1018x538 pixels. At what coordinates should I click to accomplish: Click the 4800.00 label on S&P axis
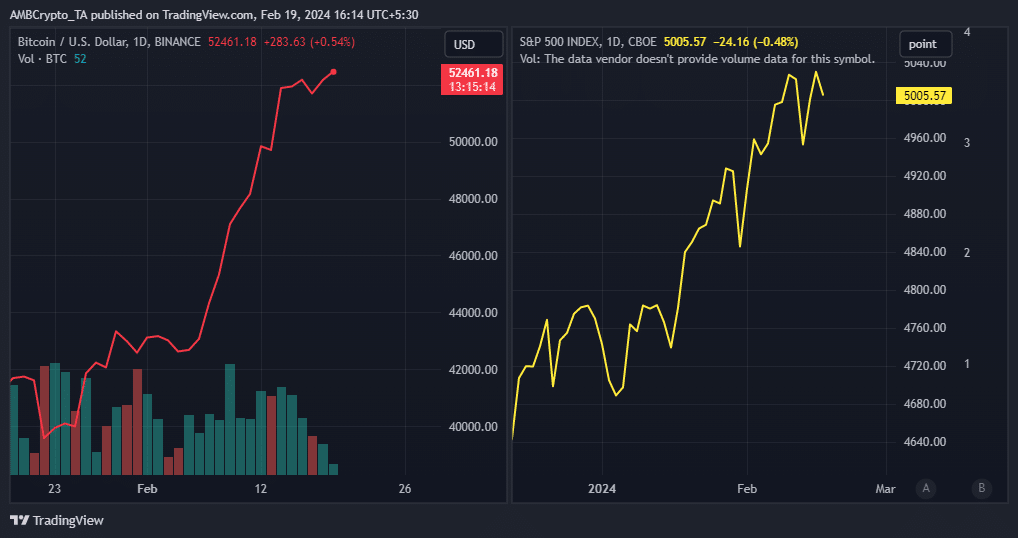[925, 290]
